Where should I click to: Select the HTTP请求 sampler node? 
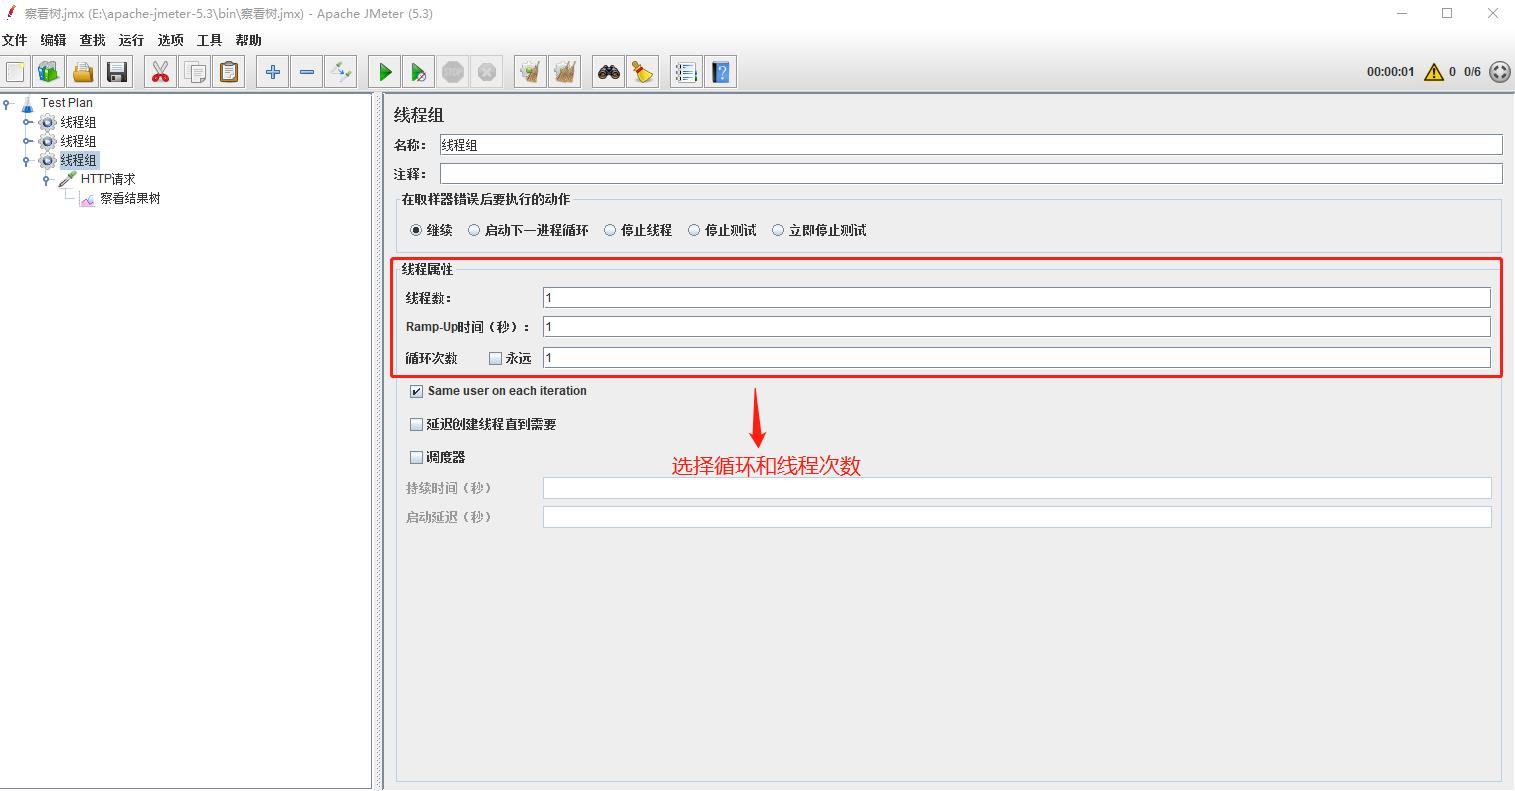[108, 179]
